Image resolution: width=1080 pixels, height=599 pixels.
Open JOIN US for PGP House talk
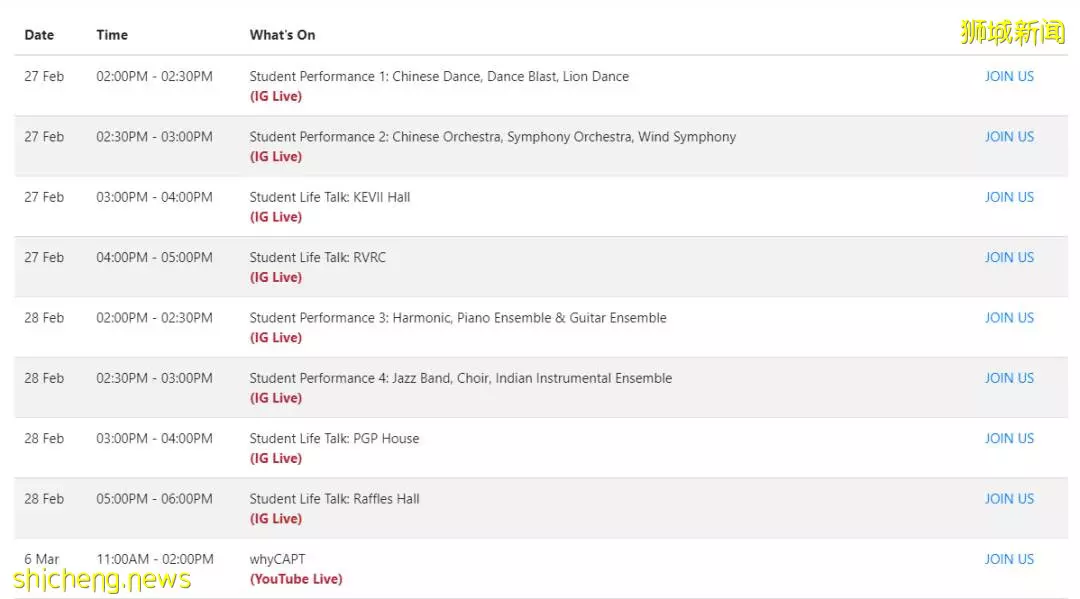tap(1009, 439)
